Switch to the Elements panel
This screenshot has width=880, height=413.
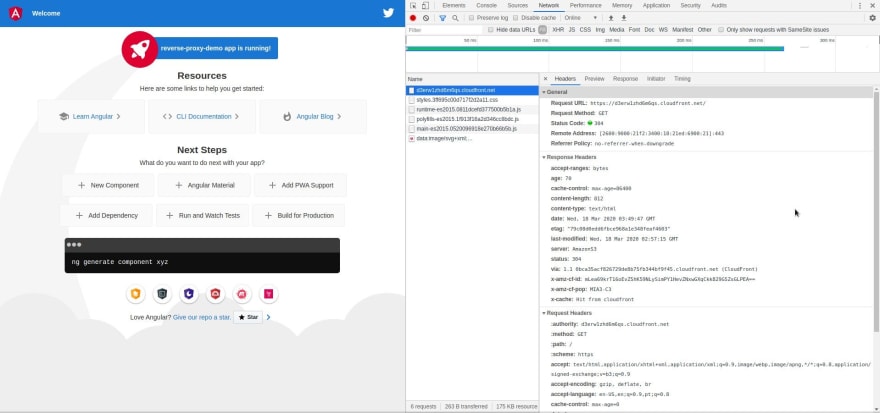coord(453,6)
